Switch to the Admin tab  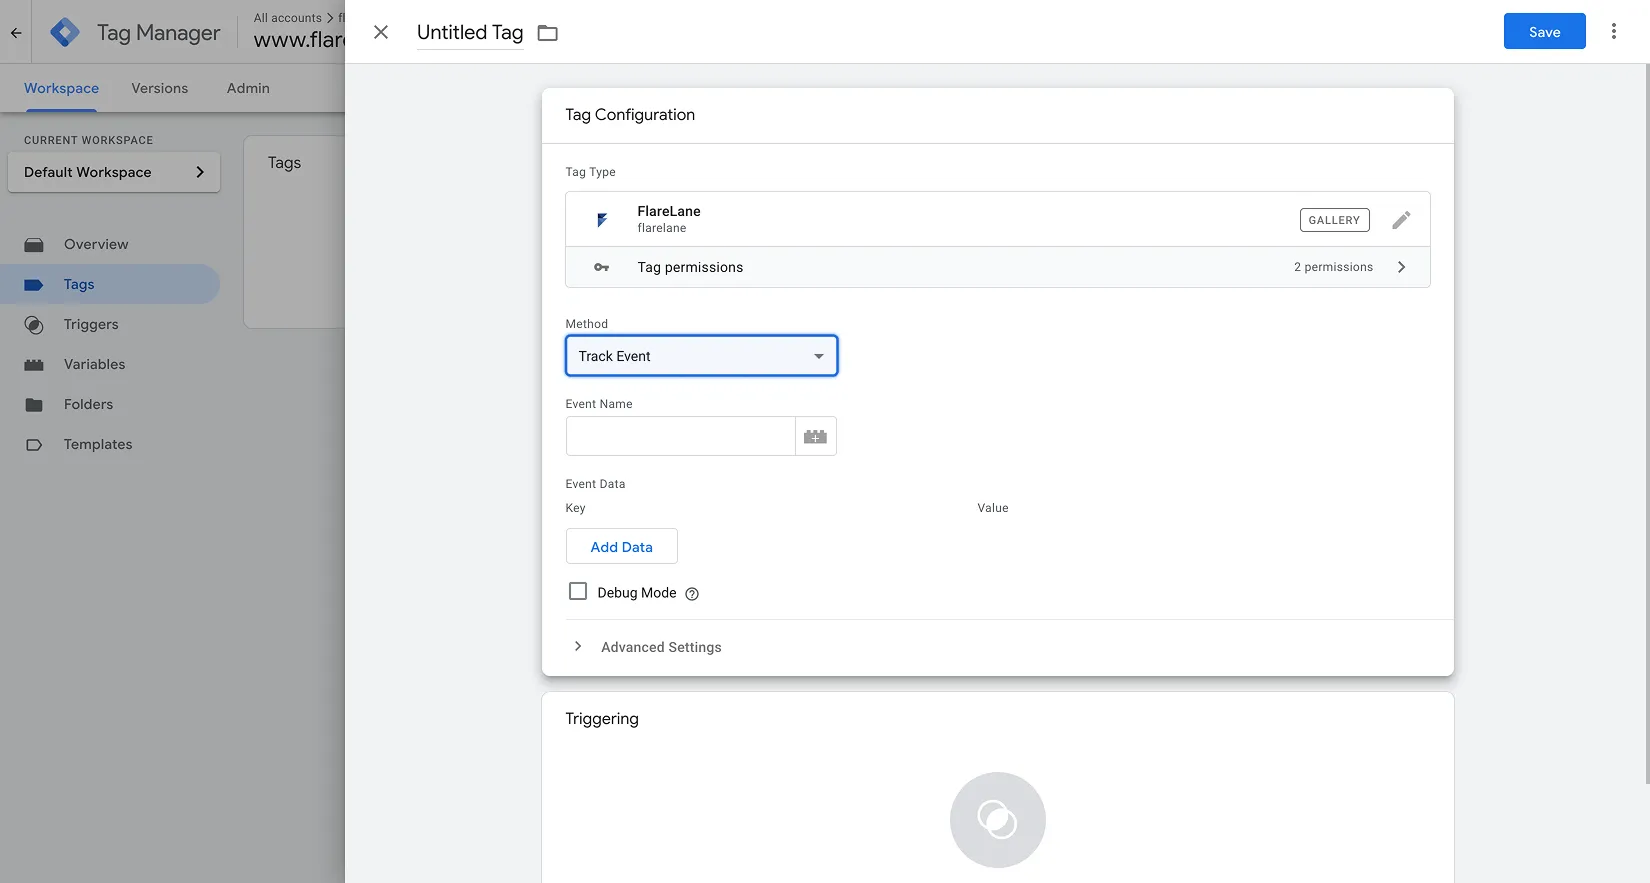[x=248, y=88]
